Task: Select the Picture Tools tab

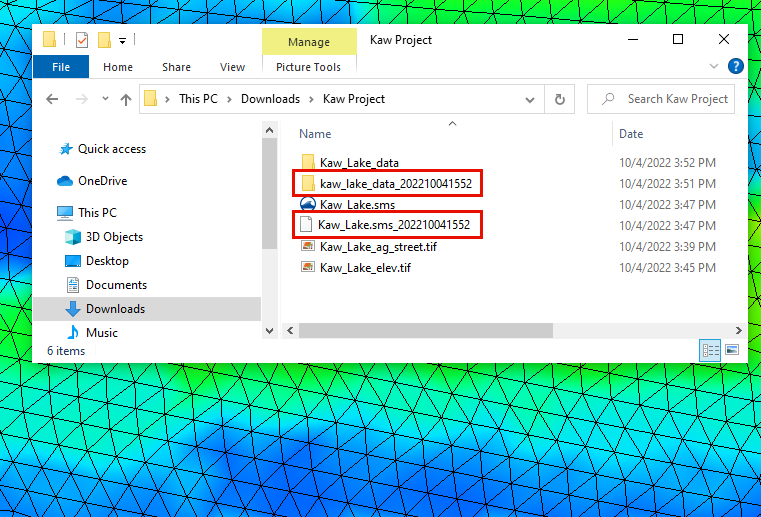Action: (x=308, y=67)
